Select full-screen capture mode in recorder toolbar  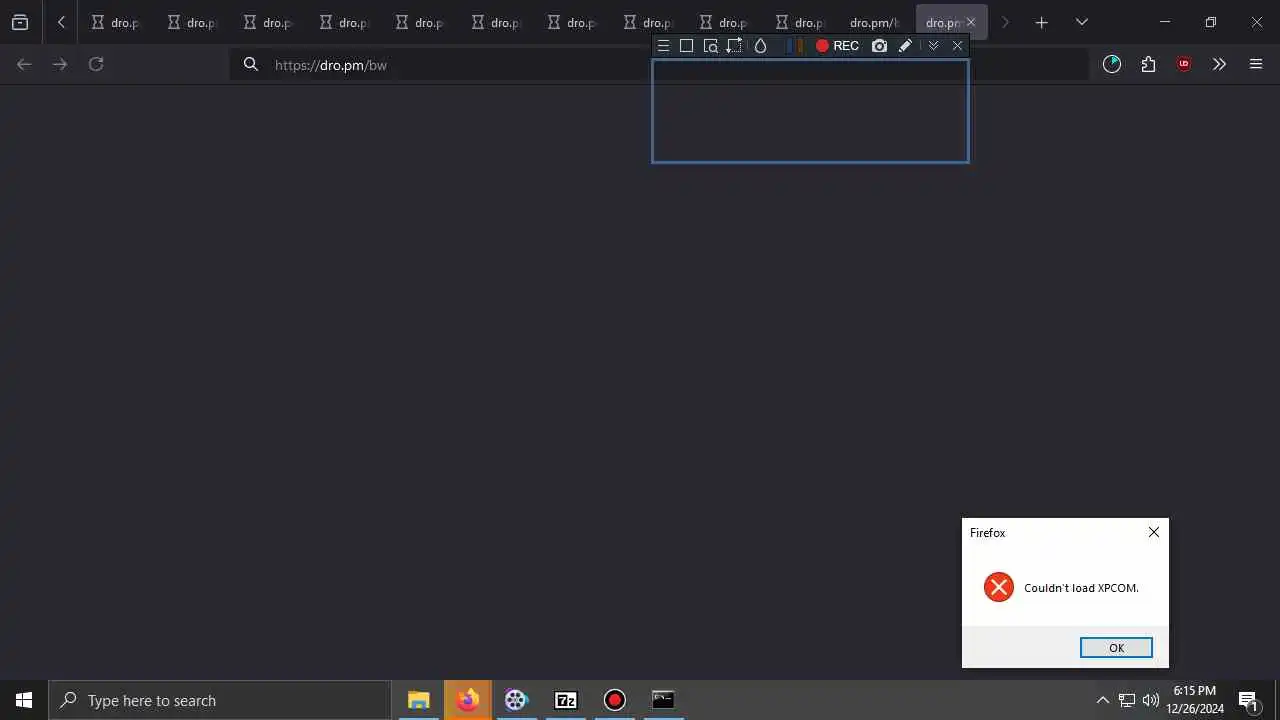tap(686, 46)
